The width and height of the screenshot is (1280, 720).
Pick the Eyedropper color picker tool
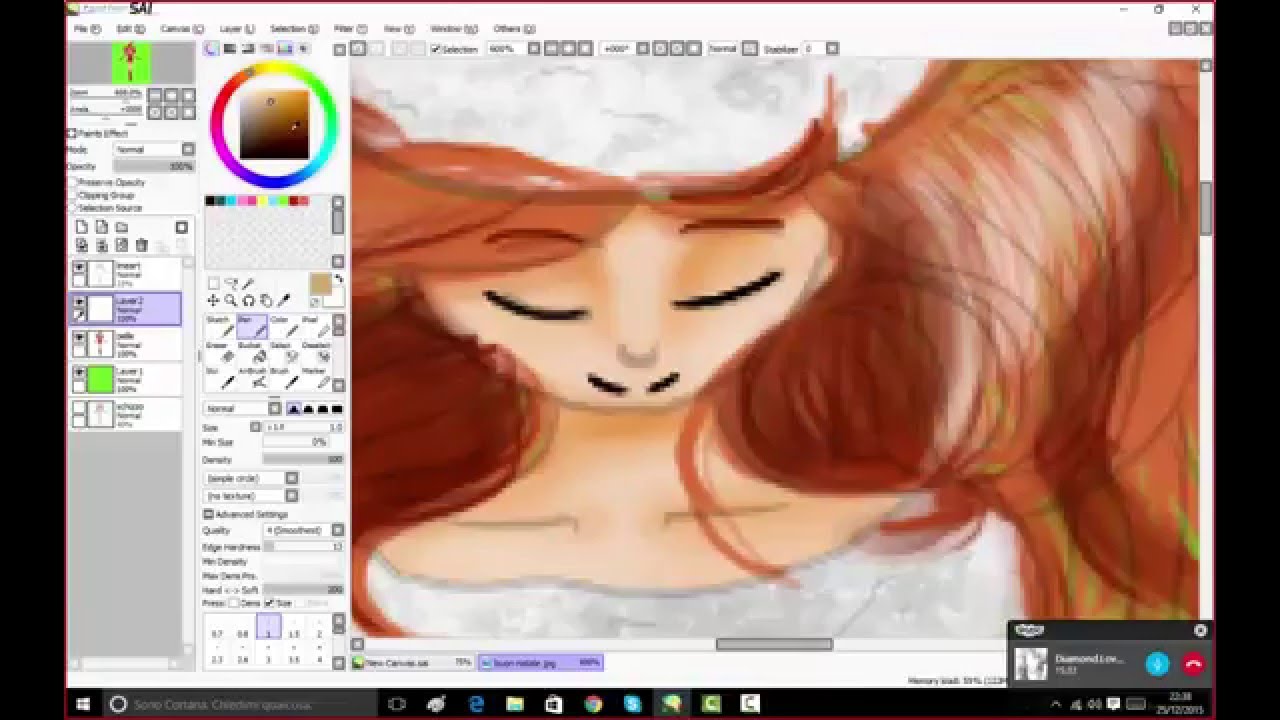click(284, 300)
